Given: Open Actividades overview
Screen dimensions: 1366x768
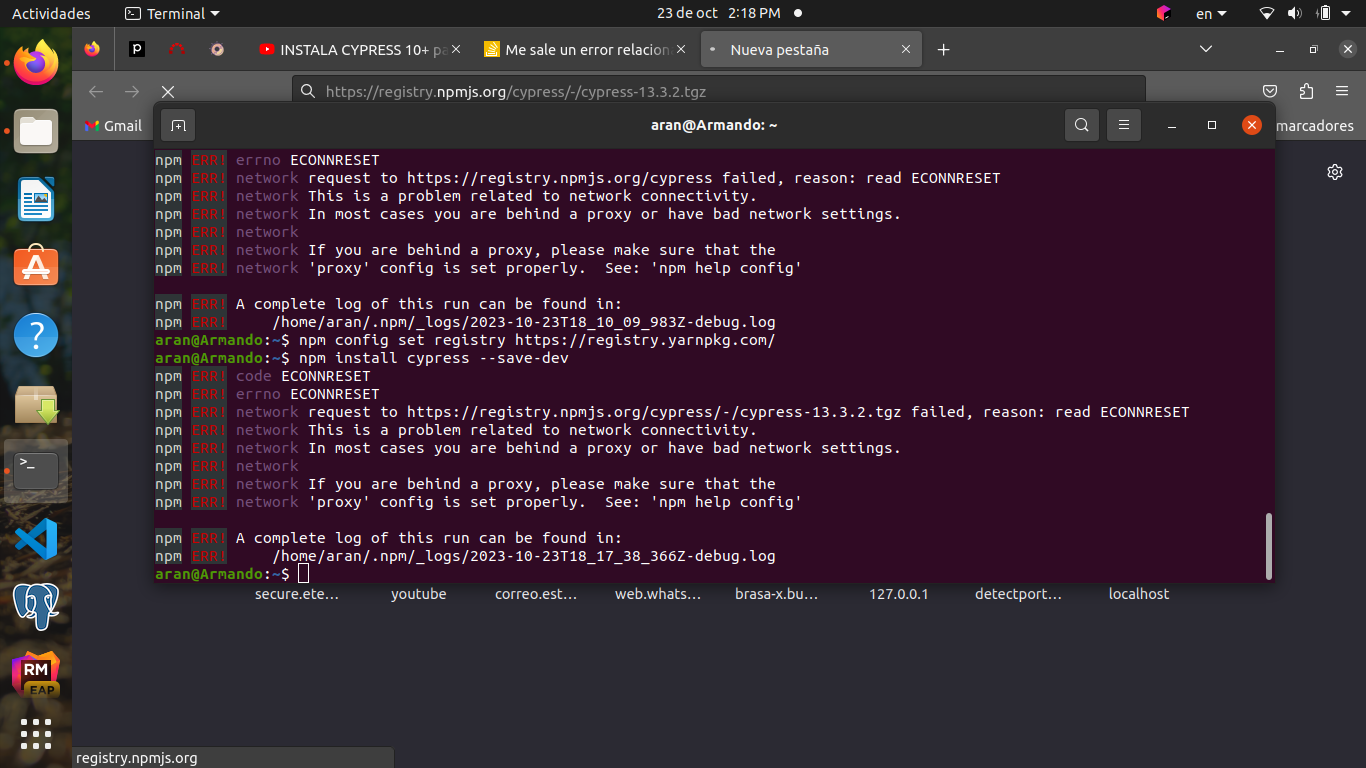Looking at the screenshot, I should (x=51, y=13).
